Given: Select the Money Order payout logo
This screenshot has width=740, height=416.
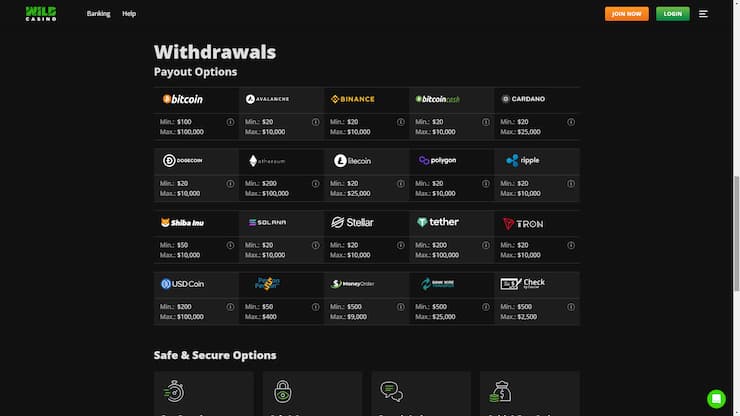Looking at the screenshot, I should pyautogui.click(x=353, y=284).
